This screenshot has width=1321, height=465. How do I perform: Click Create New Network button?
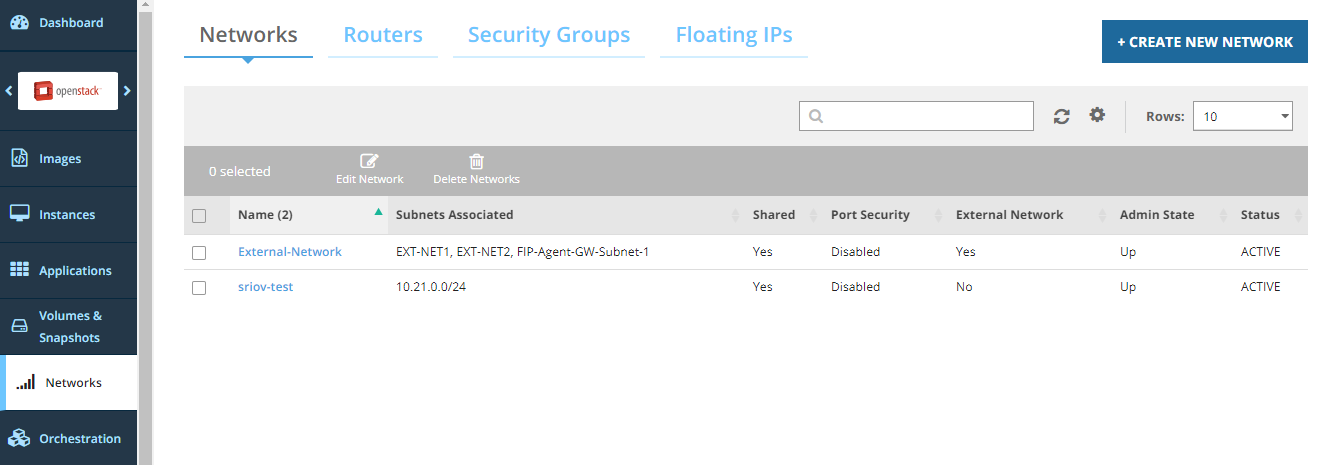[x=1204, y=42]
